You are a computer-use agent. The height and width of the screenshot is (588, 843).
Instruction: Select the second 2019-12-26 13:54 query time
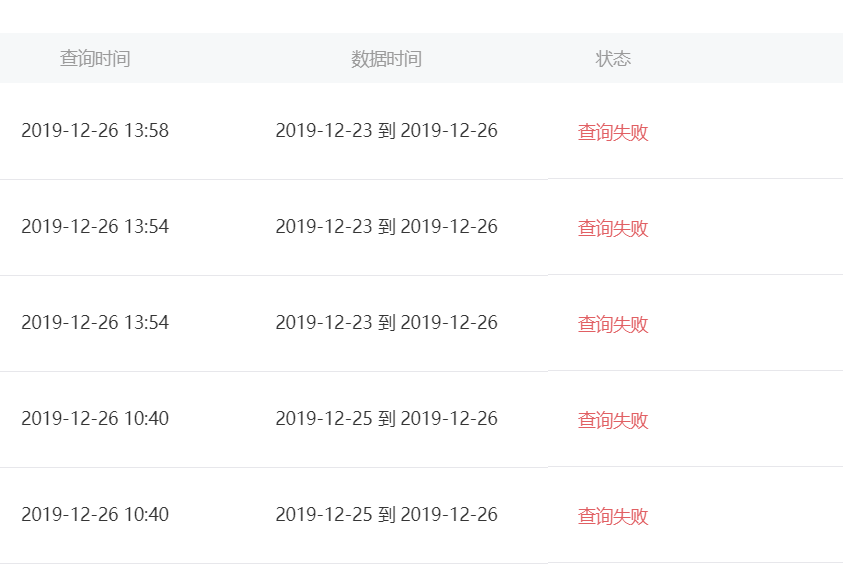[95, 322]
